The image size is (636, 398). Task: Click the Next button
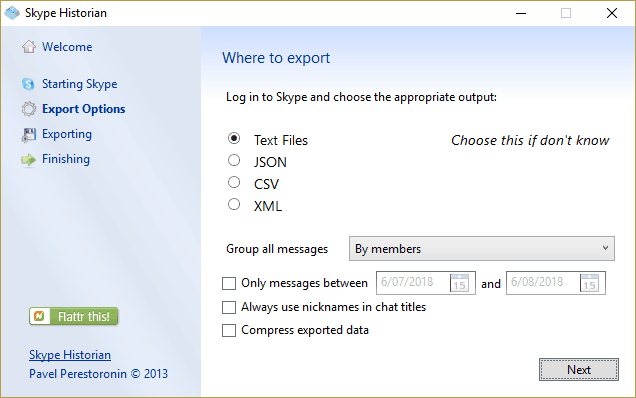pyautogui.click(x=579, y=370)
